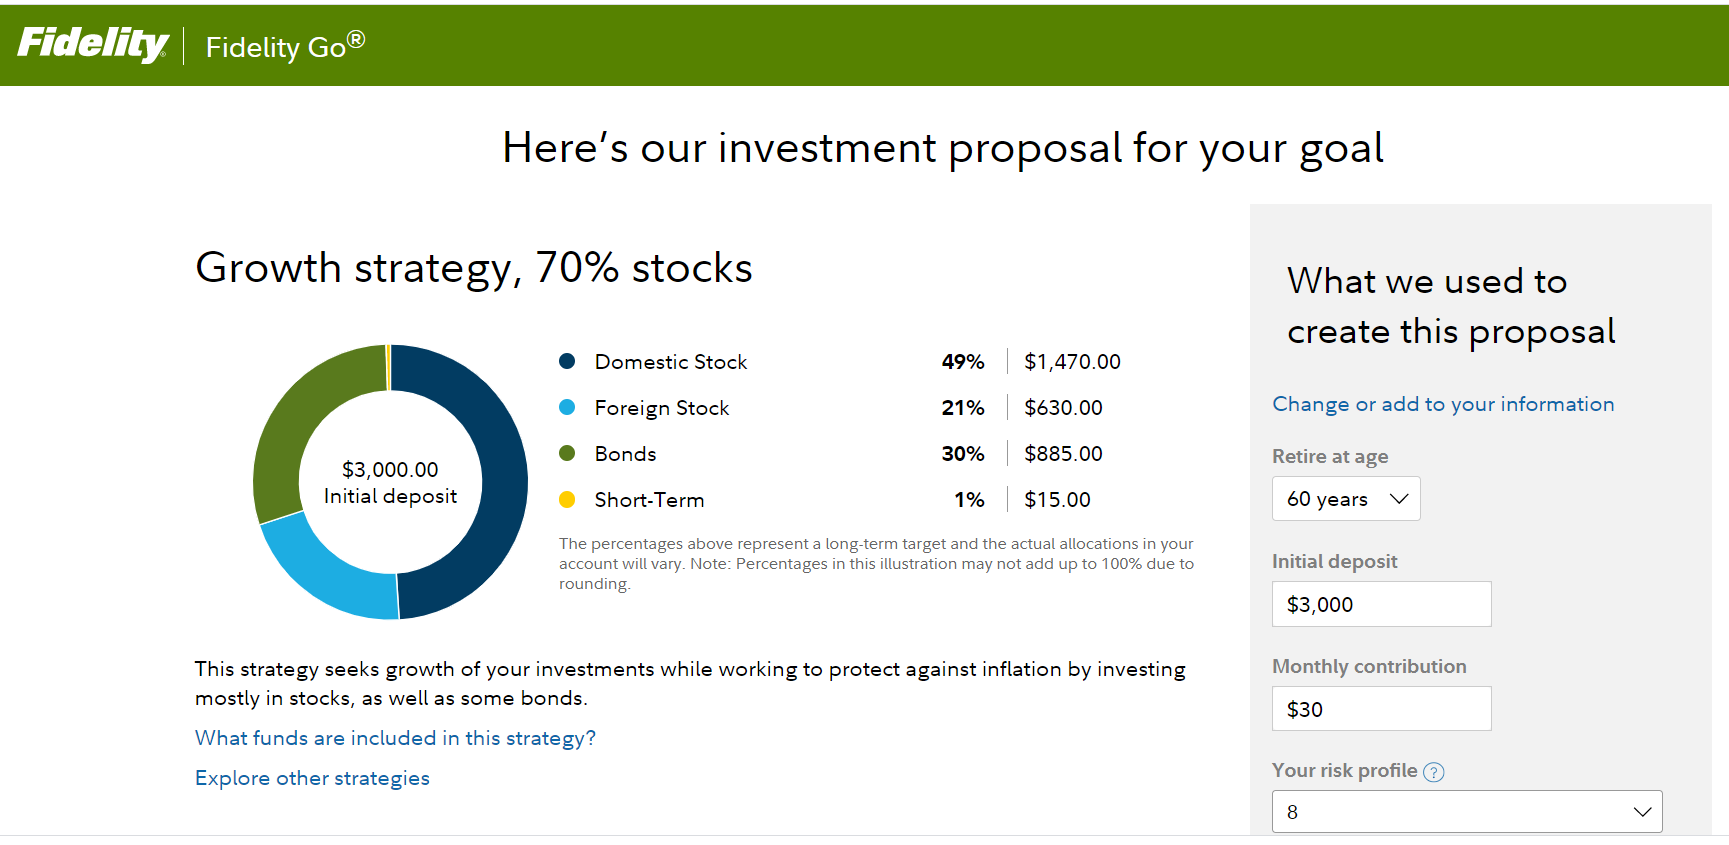Viewport: 1729px width, 845px height.
Task: Click the Domestic Stock dark blue legend dot
Action: coord(567,362)
